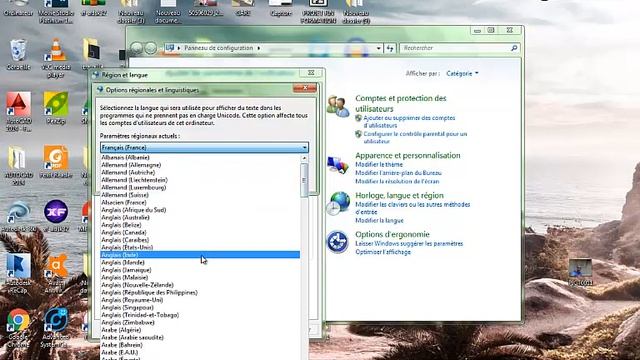Screen dimensions: 640x360
Task: Click the language list scrollbar up arrow
Action: (304, 158)
